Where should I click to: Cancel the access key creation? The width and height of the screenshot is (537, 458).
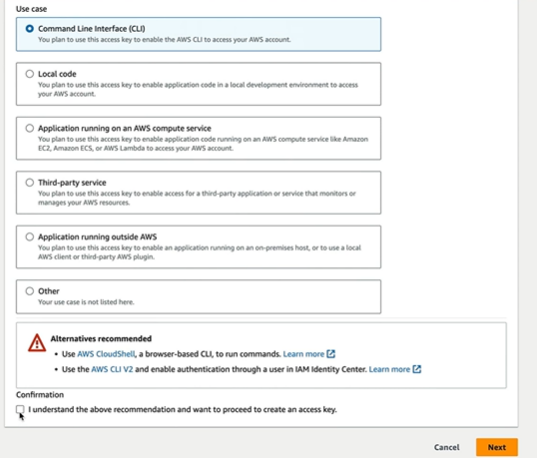(447, 447)
